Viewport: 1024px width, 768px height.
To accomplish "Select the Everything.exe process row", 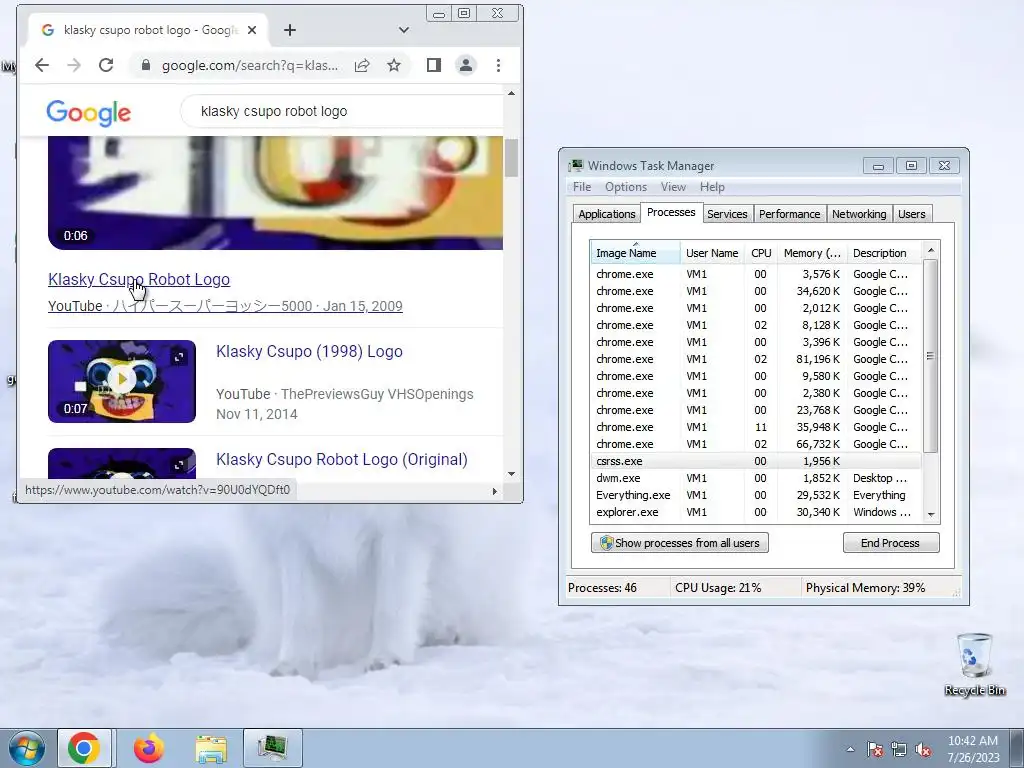I will click(756, 495).
